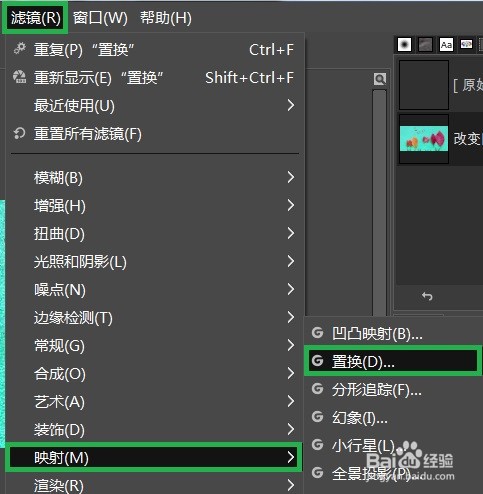The image size is (483, 494).
Task: Open the 映射(M) filter submenu
Action: (155, 458)
